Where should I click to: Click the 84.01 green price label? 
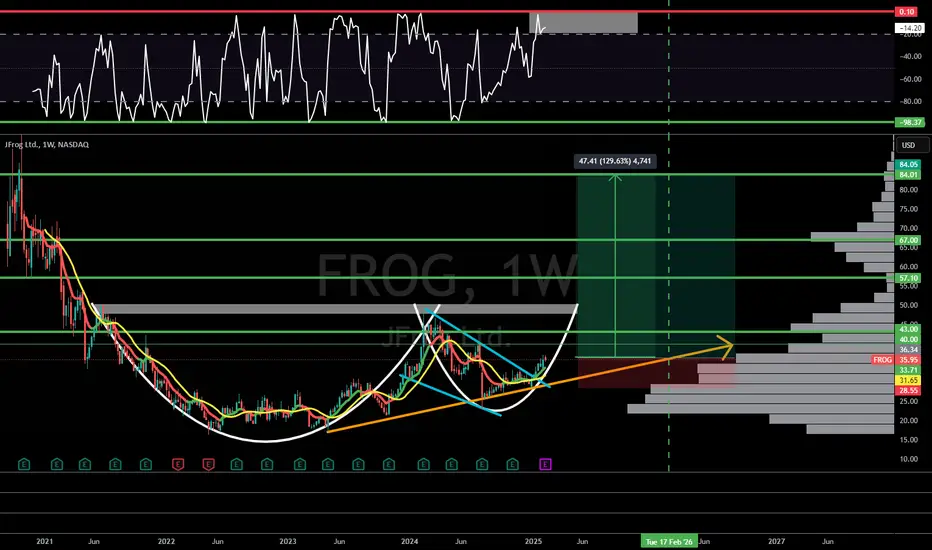pyautogui.click(x=908, y=175)
